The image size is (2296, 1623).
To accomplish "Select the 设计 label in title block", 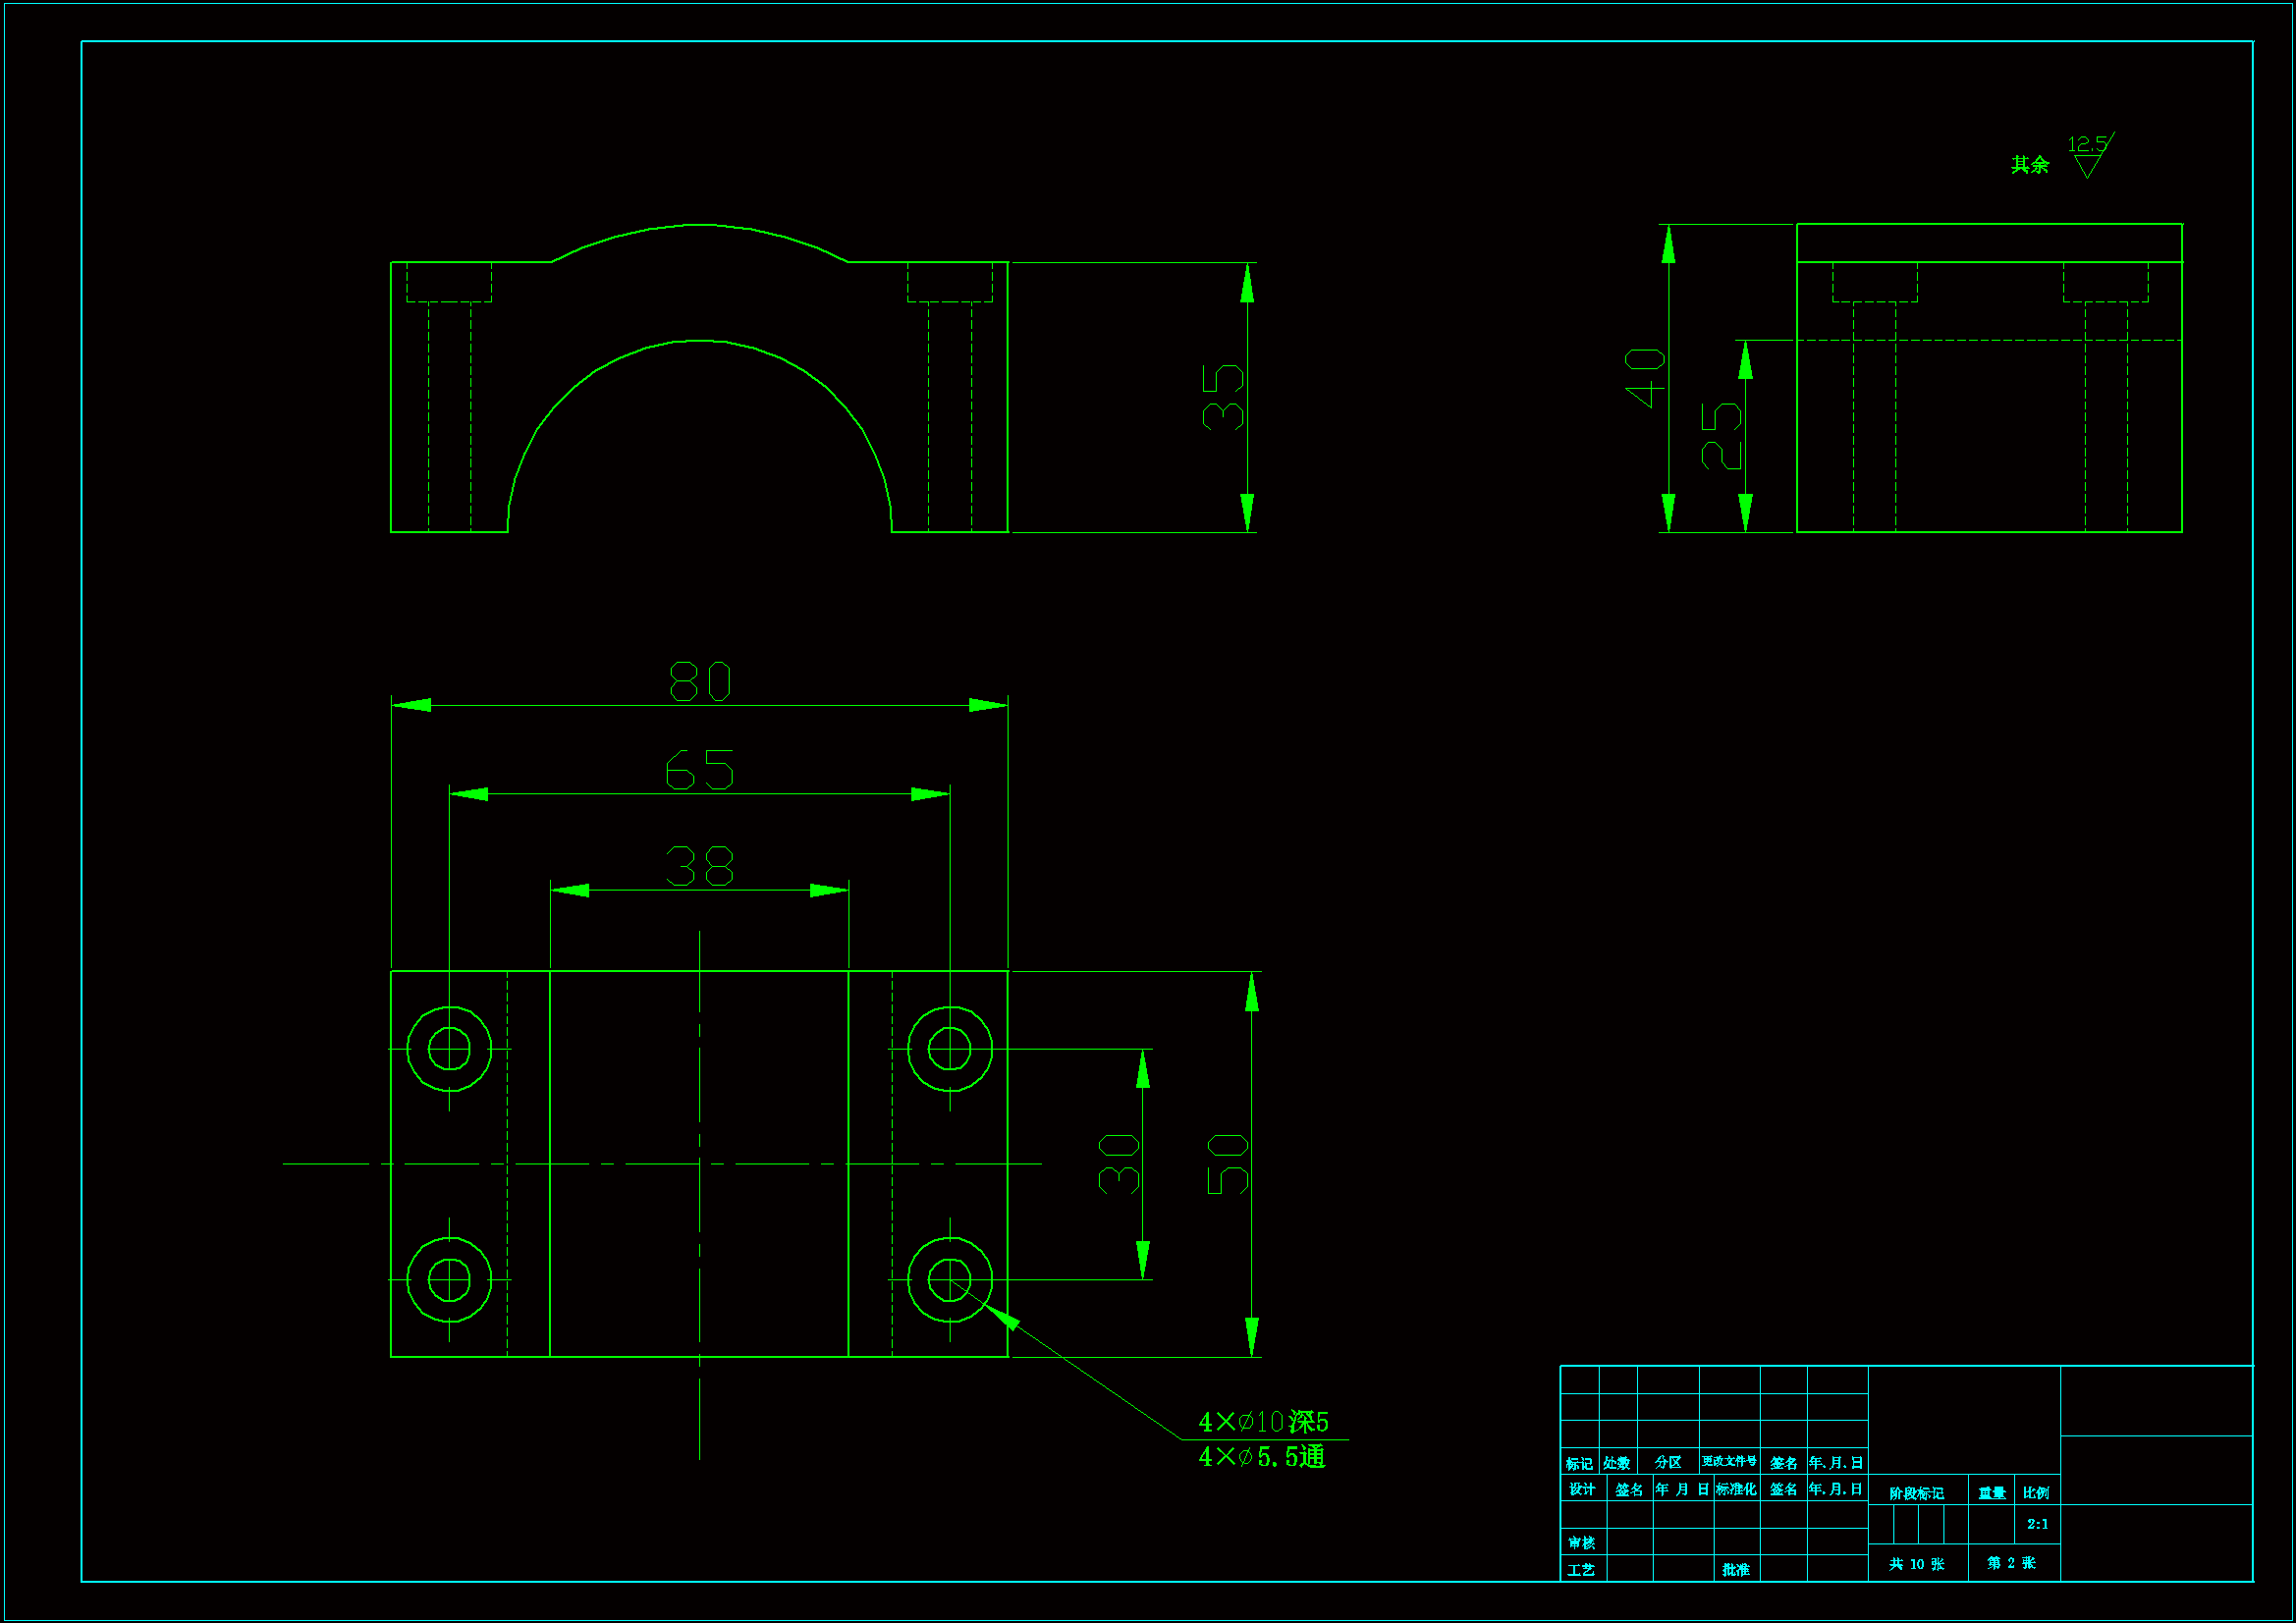I will [1582, 1489].
